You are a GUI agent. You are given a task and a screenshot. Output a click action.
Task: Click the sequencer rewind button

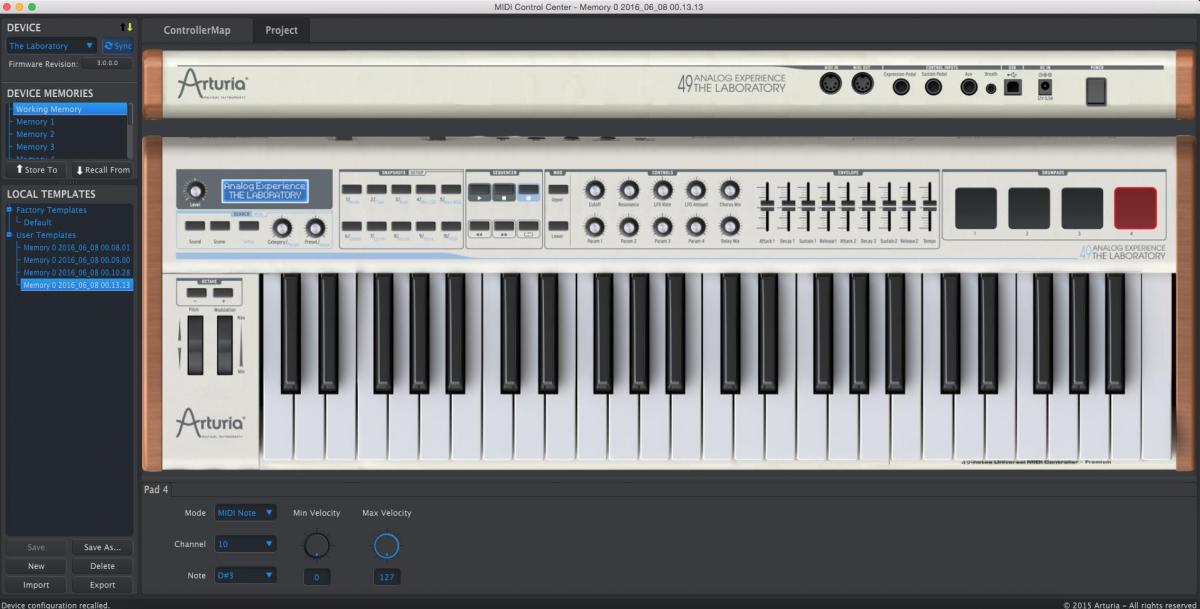pos(479,228)
